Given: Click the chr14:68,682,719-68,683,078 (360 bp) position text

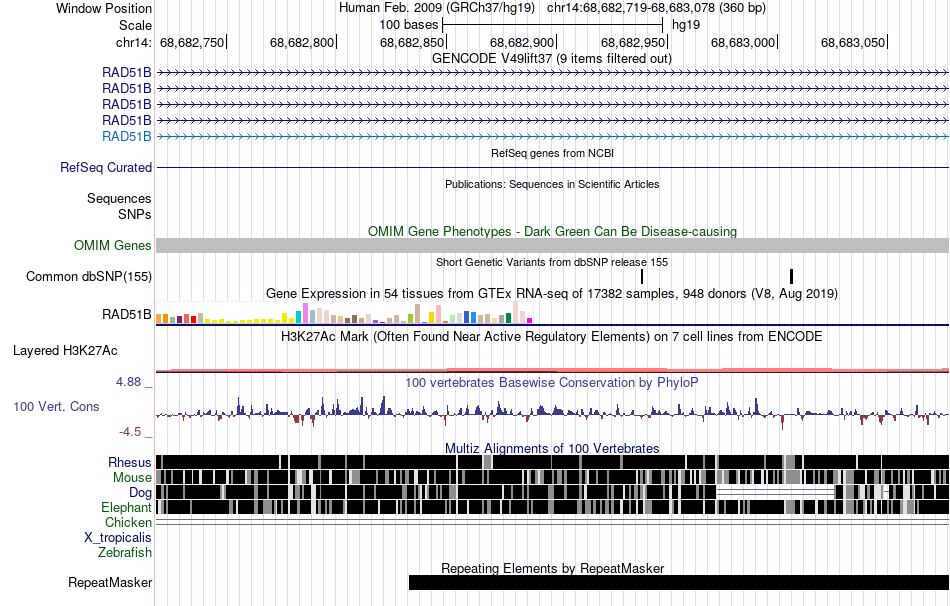Looking at the screenshot, I should coord(656,8).
